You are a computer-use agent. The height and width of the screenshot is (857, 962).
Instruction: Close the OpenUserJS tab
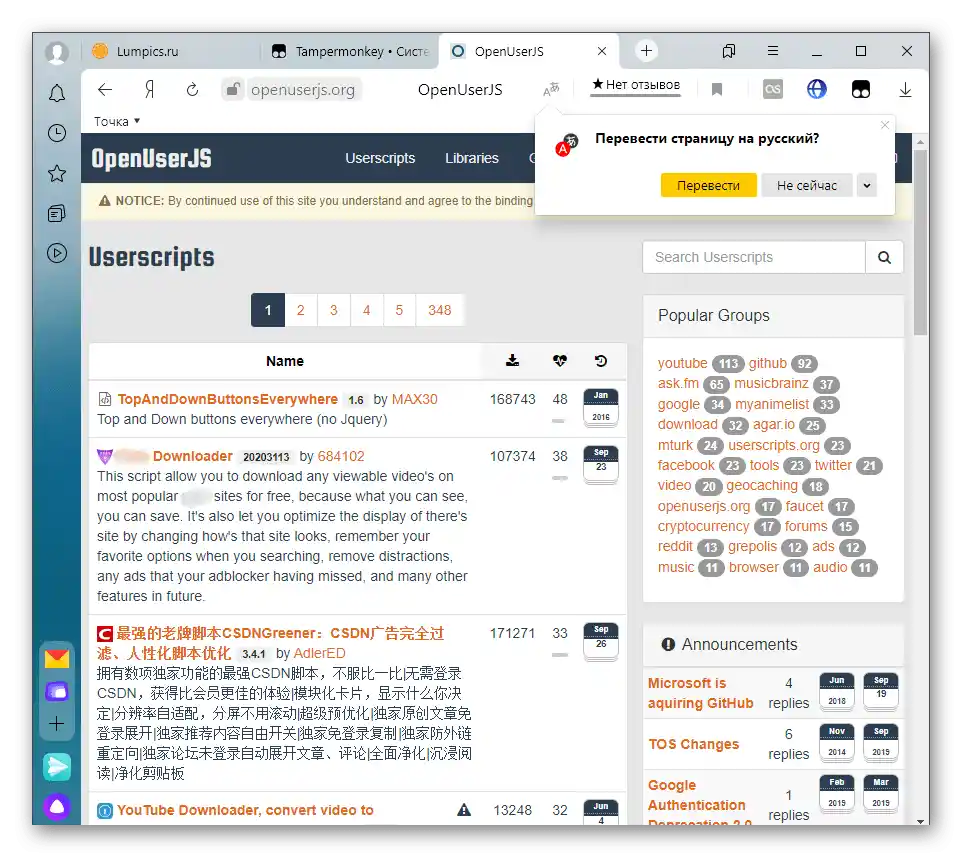click(x=601, y=52)
